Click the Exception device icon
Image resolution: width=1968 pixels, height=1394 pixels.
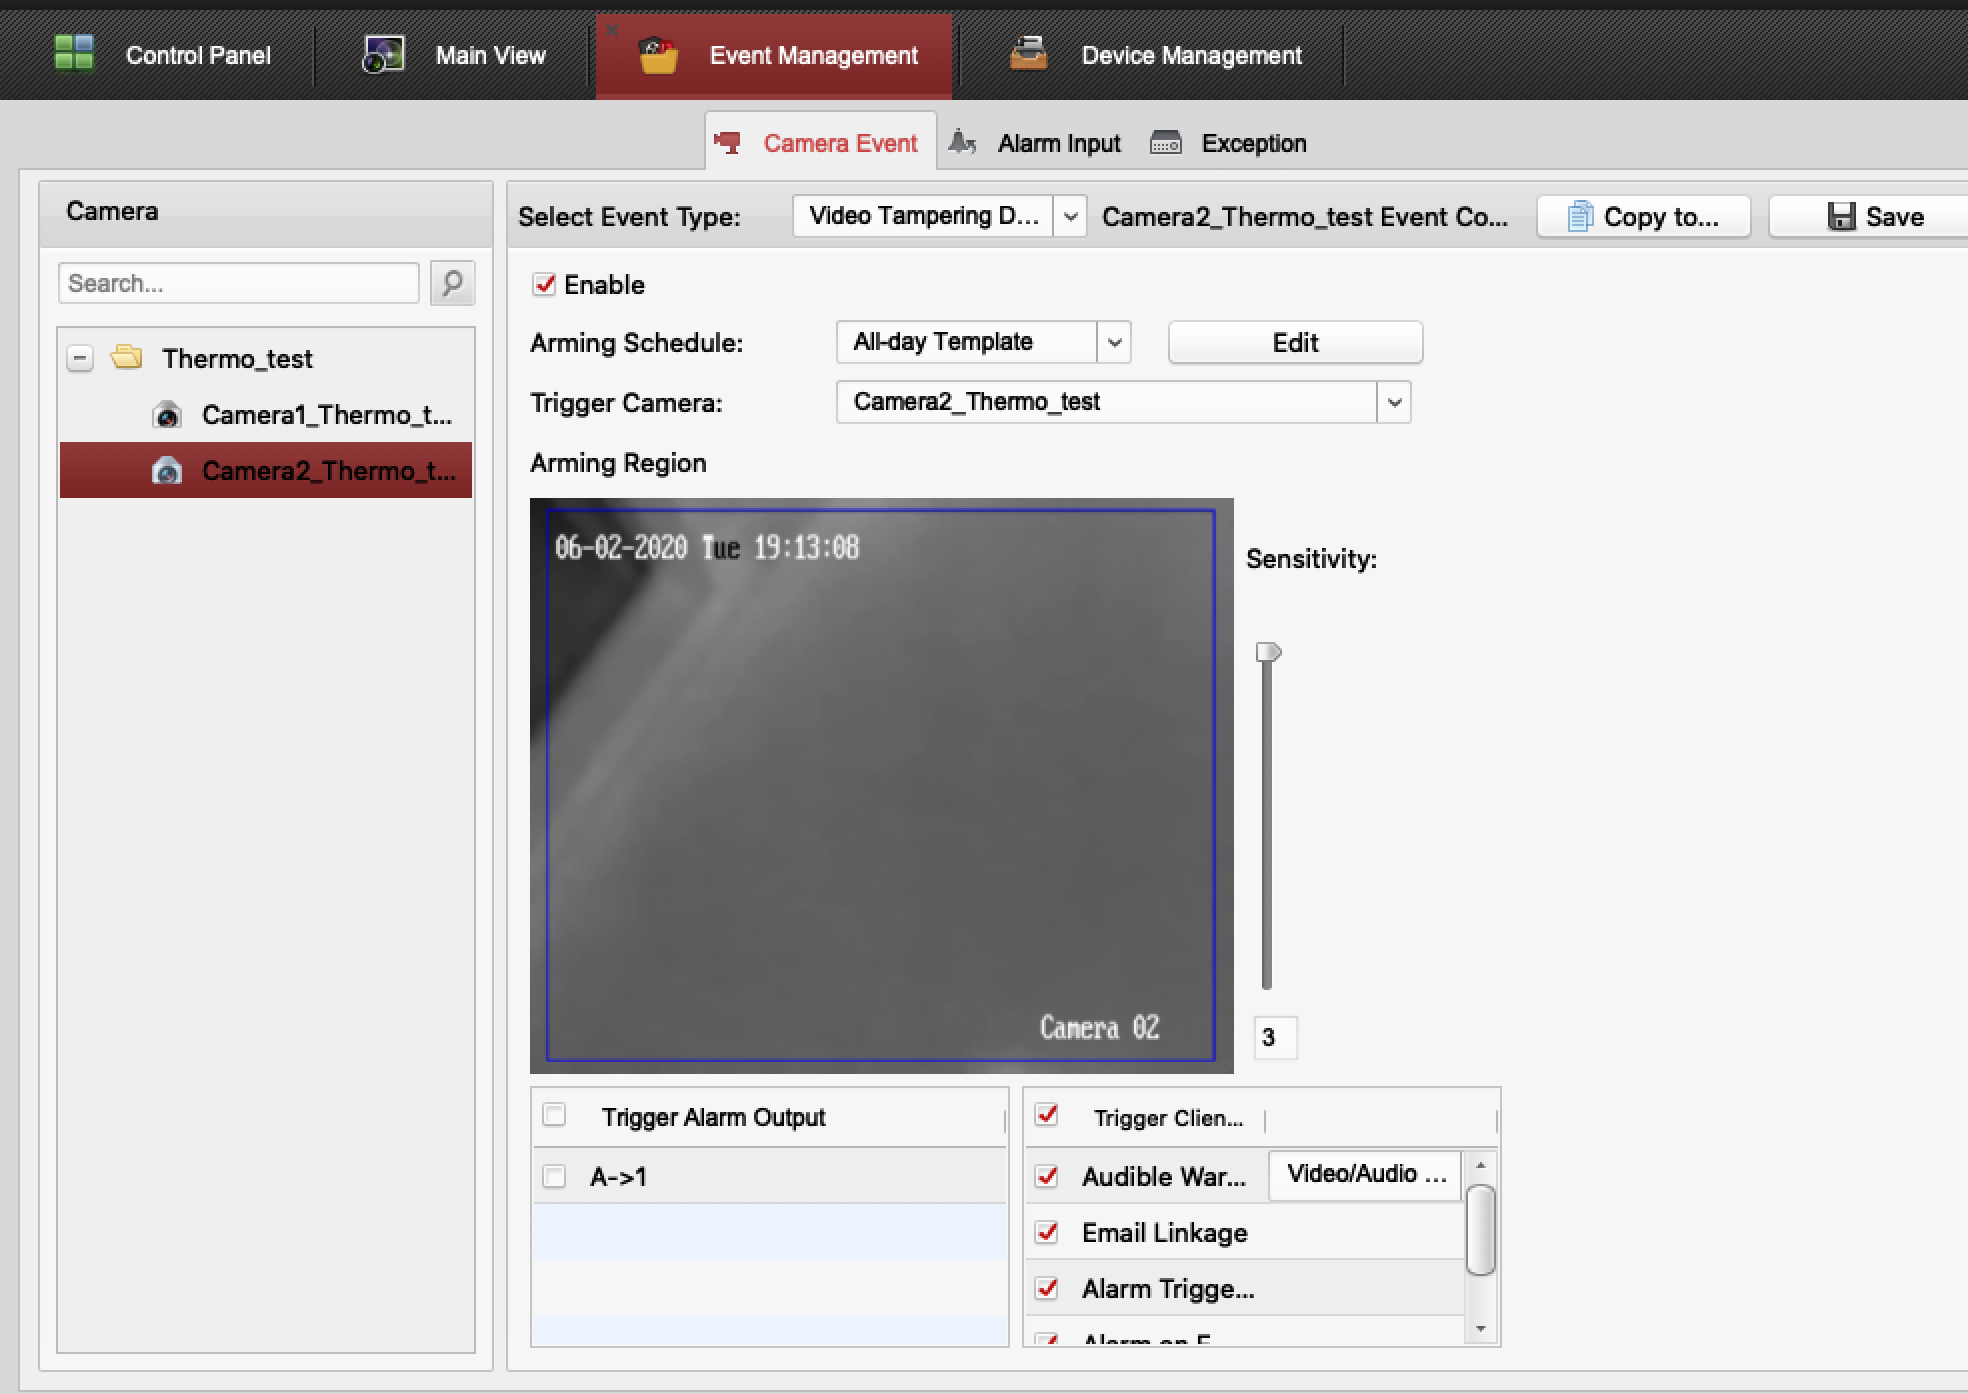pyautogui.click(x=1166, y=143)
